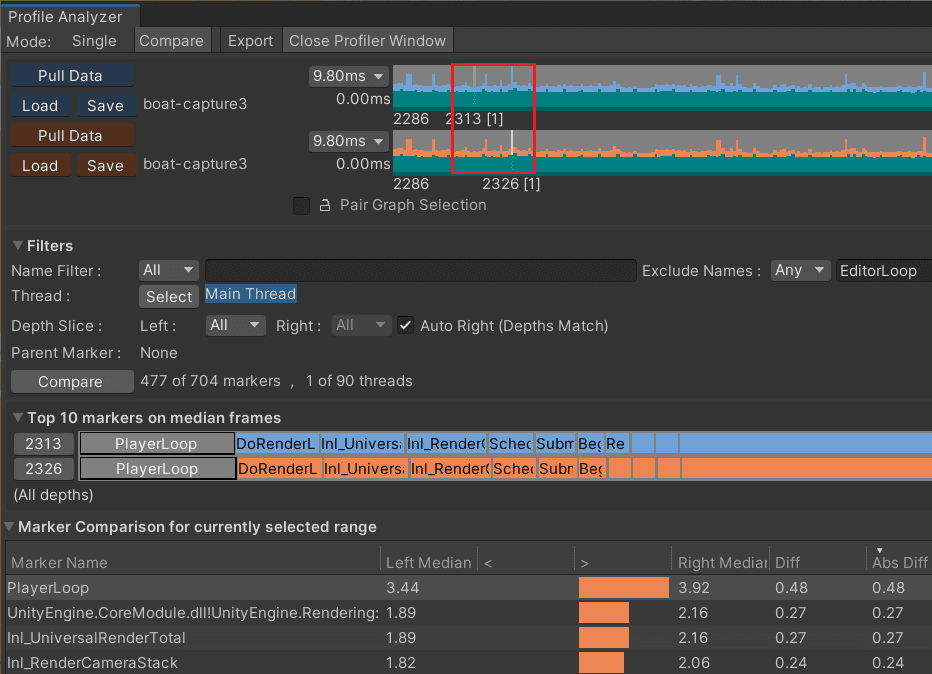Screen dimensions: 932x674
Task: Select the Profile Analyzer tab
Action: (x=69, y=15)
